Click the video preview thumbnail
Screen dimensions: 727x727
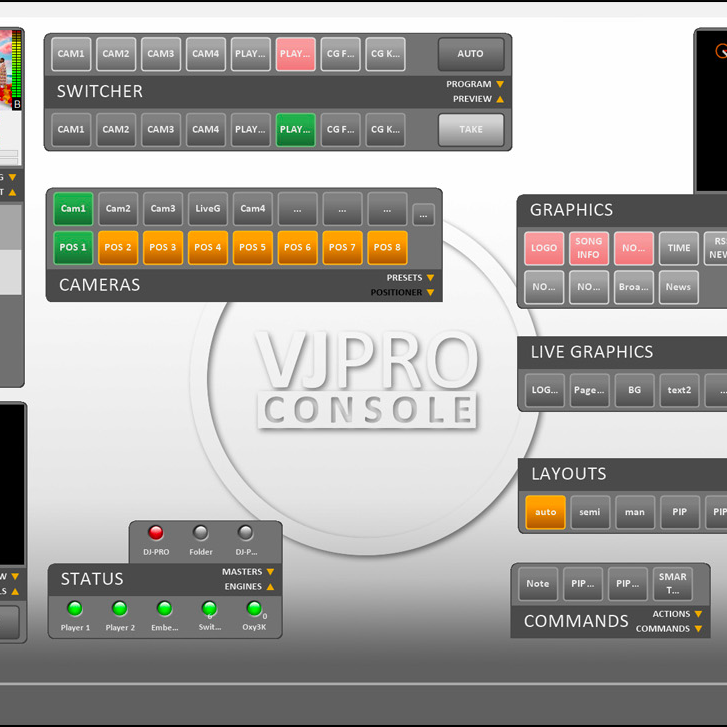pyautogui.click(x=6, y=70)
